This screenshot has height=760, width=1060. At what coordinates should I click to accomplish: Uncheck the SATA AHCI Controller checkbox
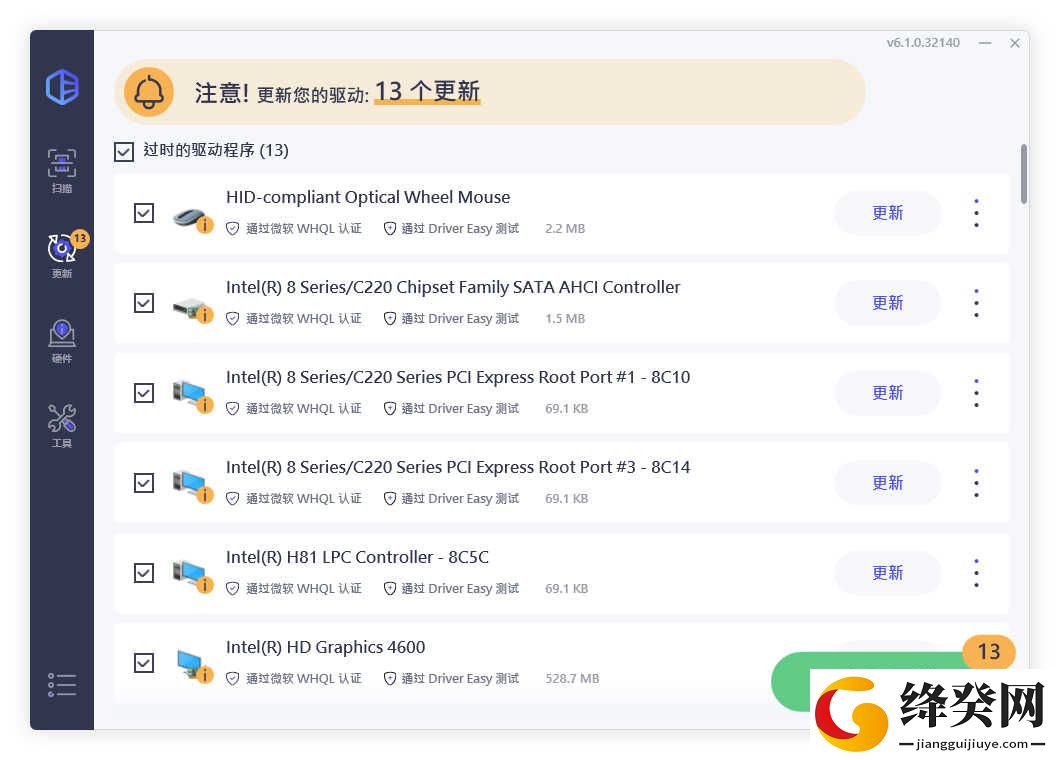point(144,303)
